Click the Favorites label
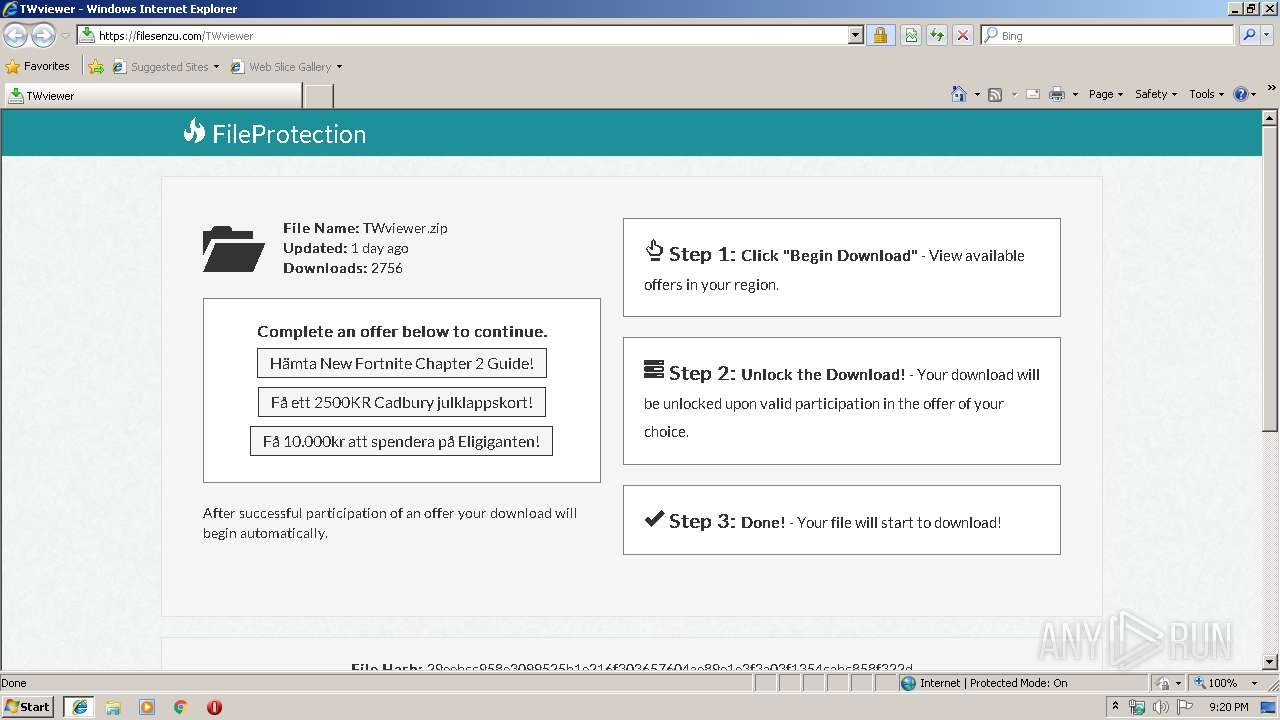 47,66
